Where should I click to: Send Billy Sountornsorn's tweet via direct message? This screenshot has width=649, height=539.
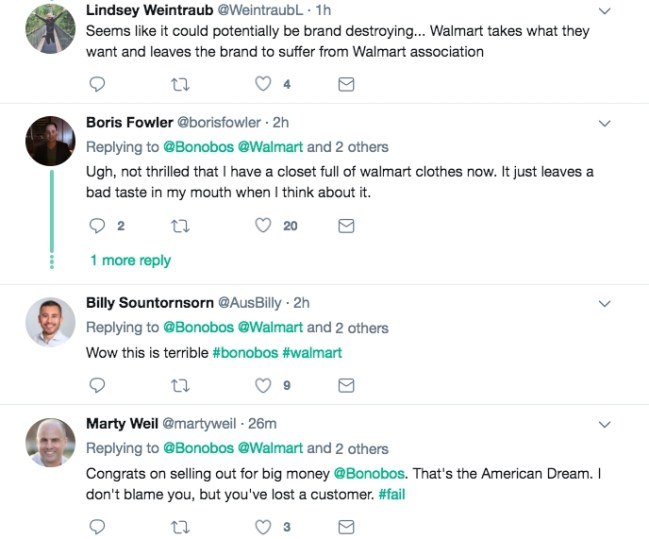click(346, 384)
